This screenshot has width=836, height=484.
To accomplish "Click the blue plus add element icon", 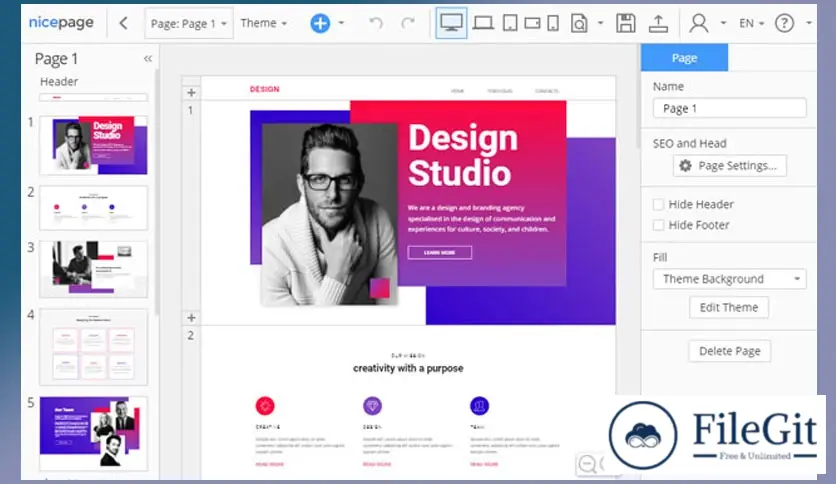I will [x=320, y=23].
